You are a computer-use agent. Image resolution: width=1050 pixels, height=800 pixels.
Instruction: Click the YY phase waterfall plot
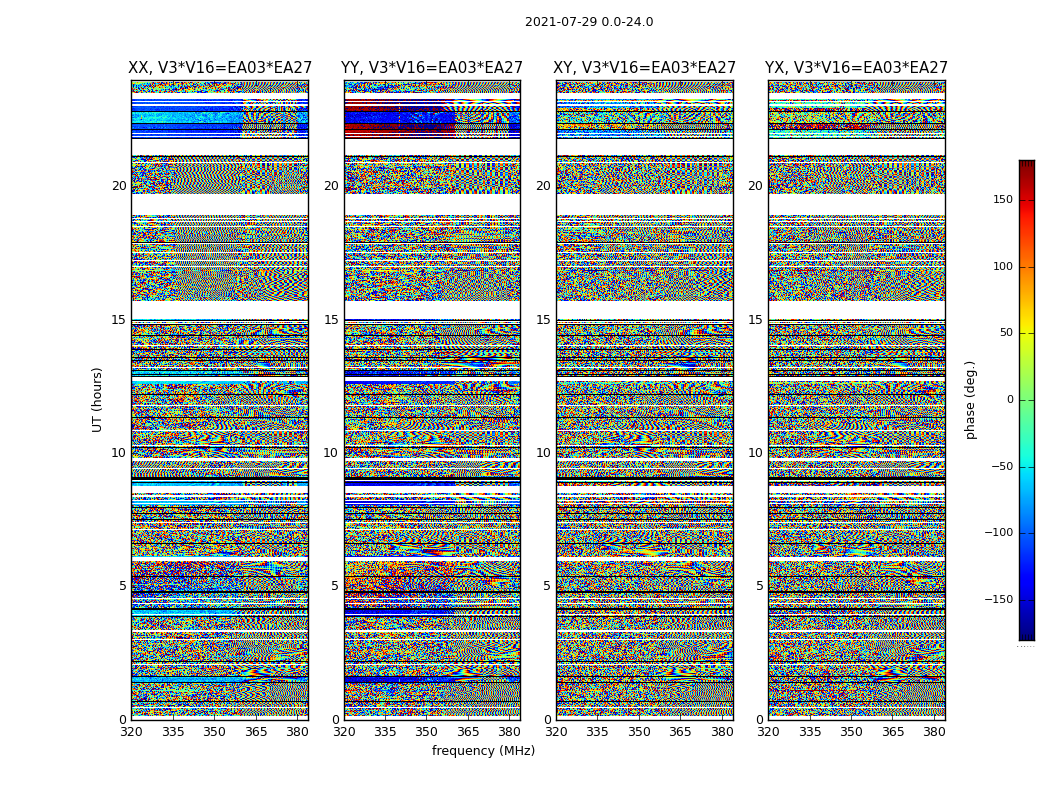point(432,400)
